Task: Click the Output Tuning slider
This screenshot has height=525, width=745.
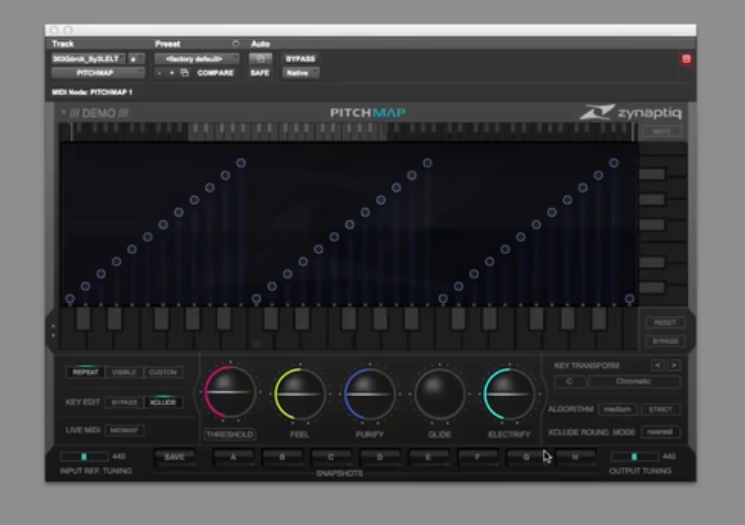Action: (634, 457)
